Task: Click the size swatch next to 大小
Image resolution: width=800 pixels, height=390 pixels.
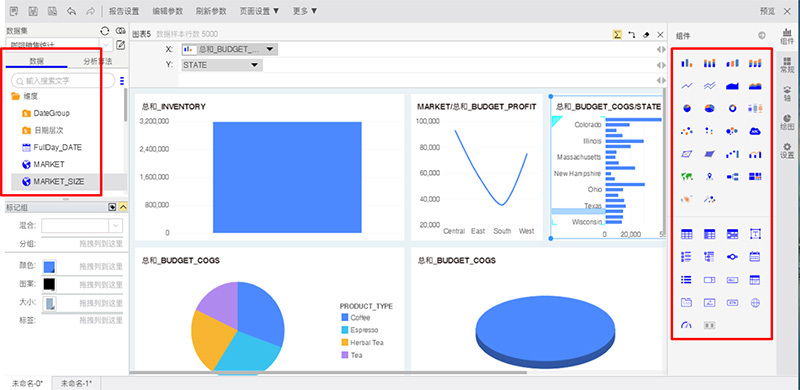Action: coord(49,303)
